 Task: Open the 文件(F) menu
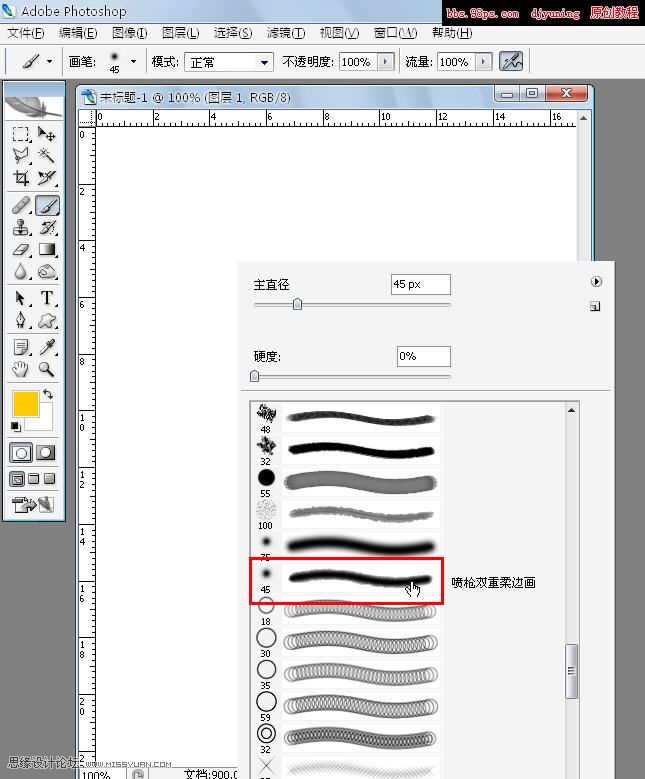click(26, 33)
